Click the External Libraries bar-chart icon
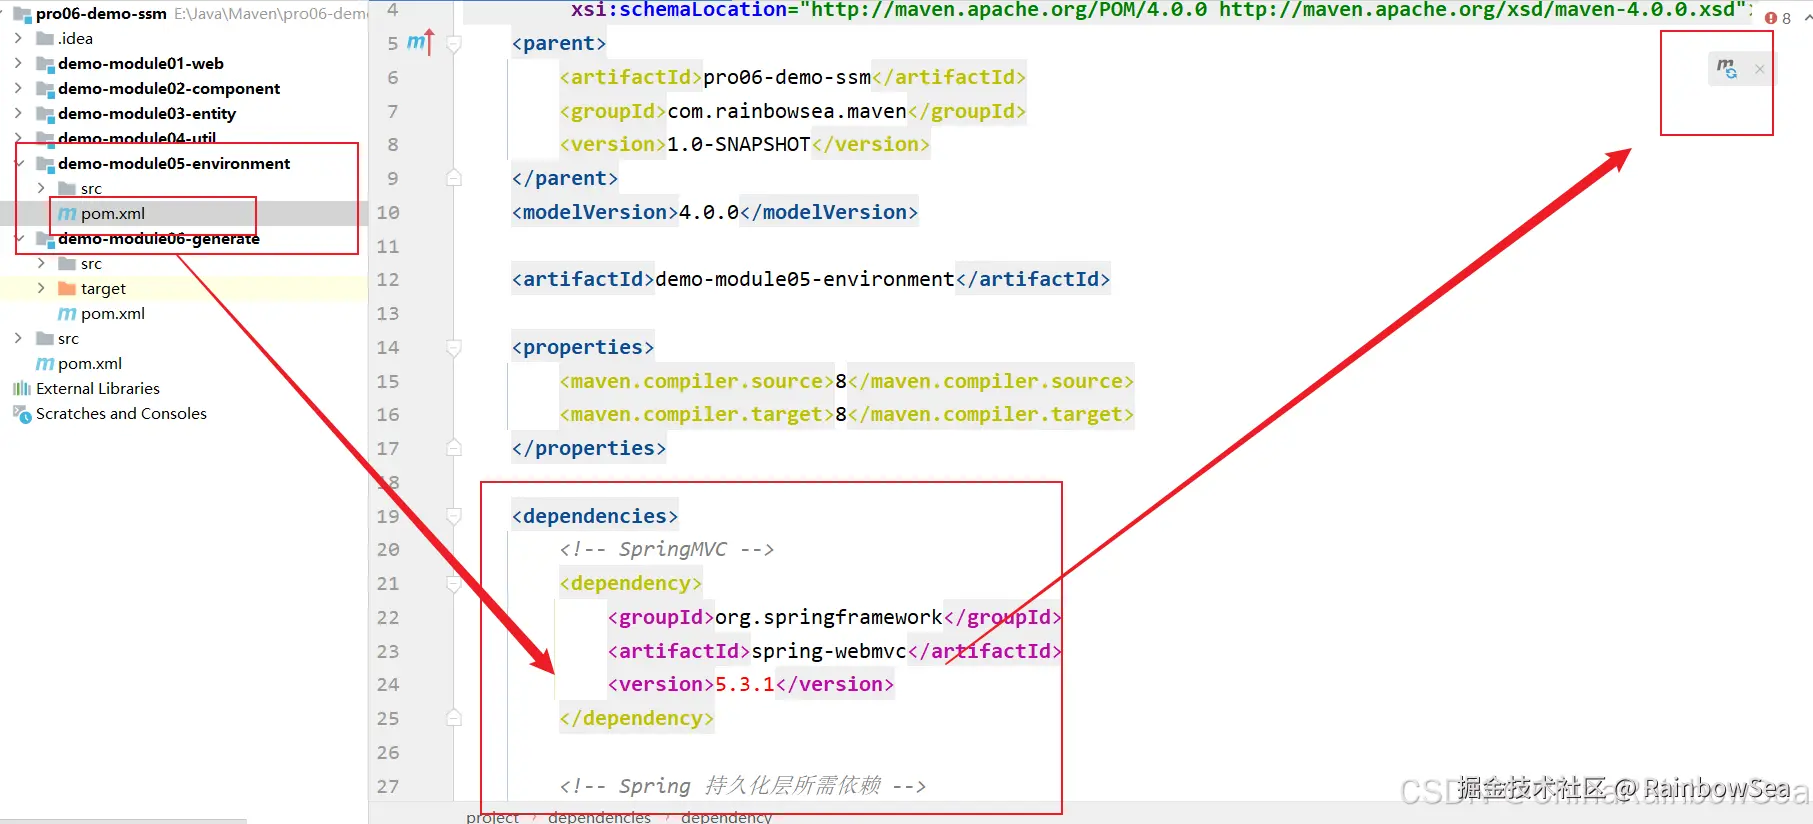This screenshot has width=1813, height=824. tap(22, 388)
